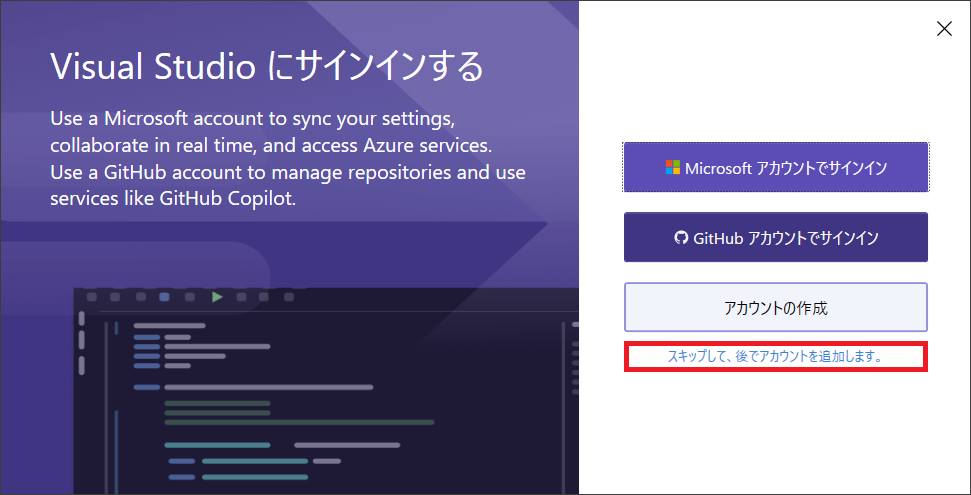
Task: Click the teal code line in the illustration
Action: pyautogui.click(x=217, y=445)
